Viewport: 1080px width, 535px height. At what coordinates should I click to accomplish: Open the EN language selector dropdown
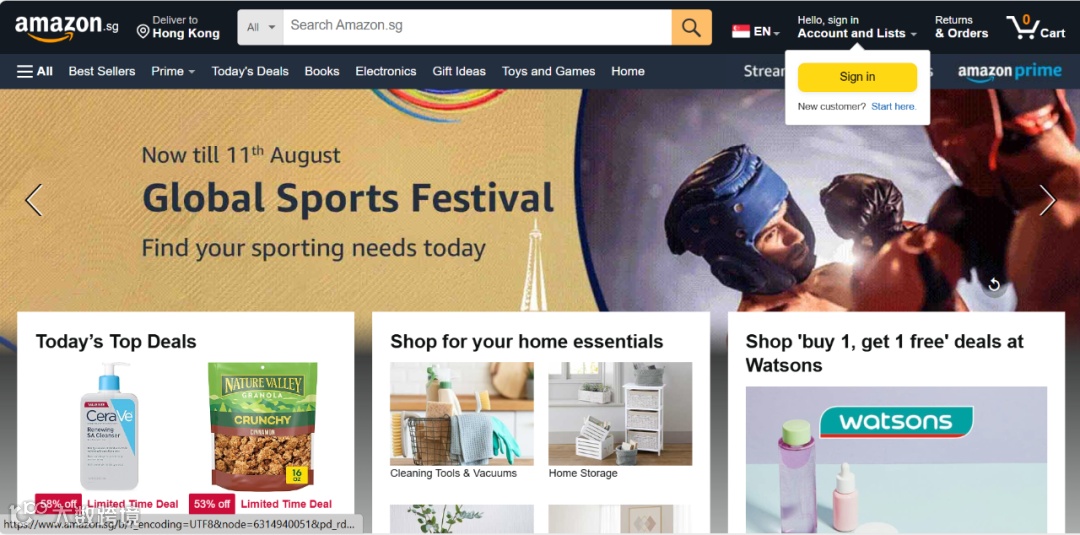click(x=756, y=32)
